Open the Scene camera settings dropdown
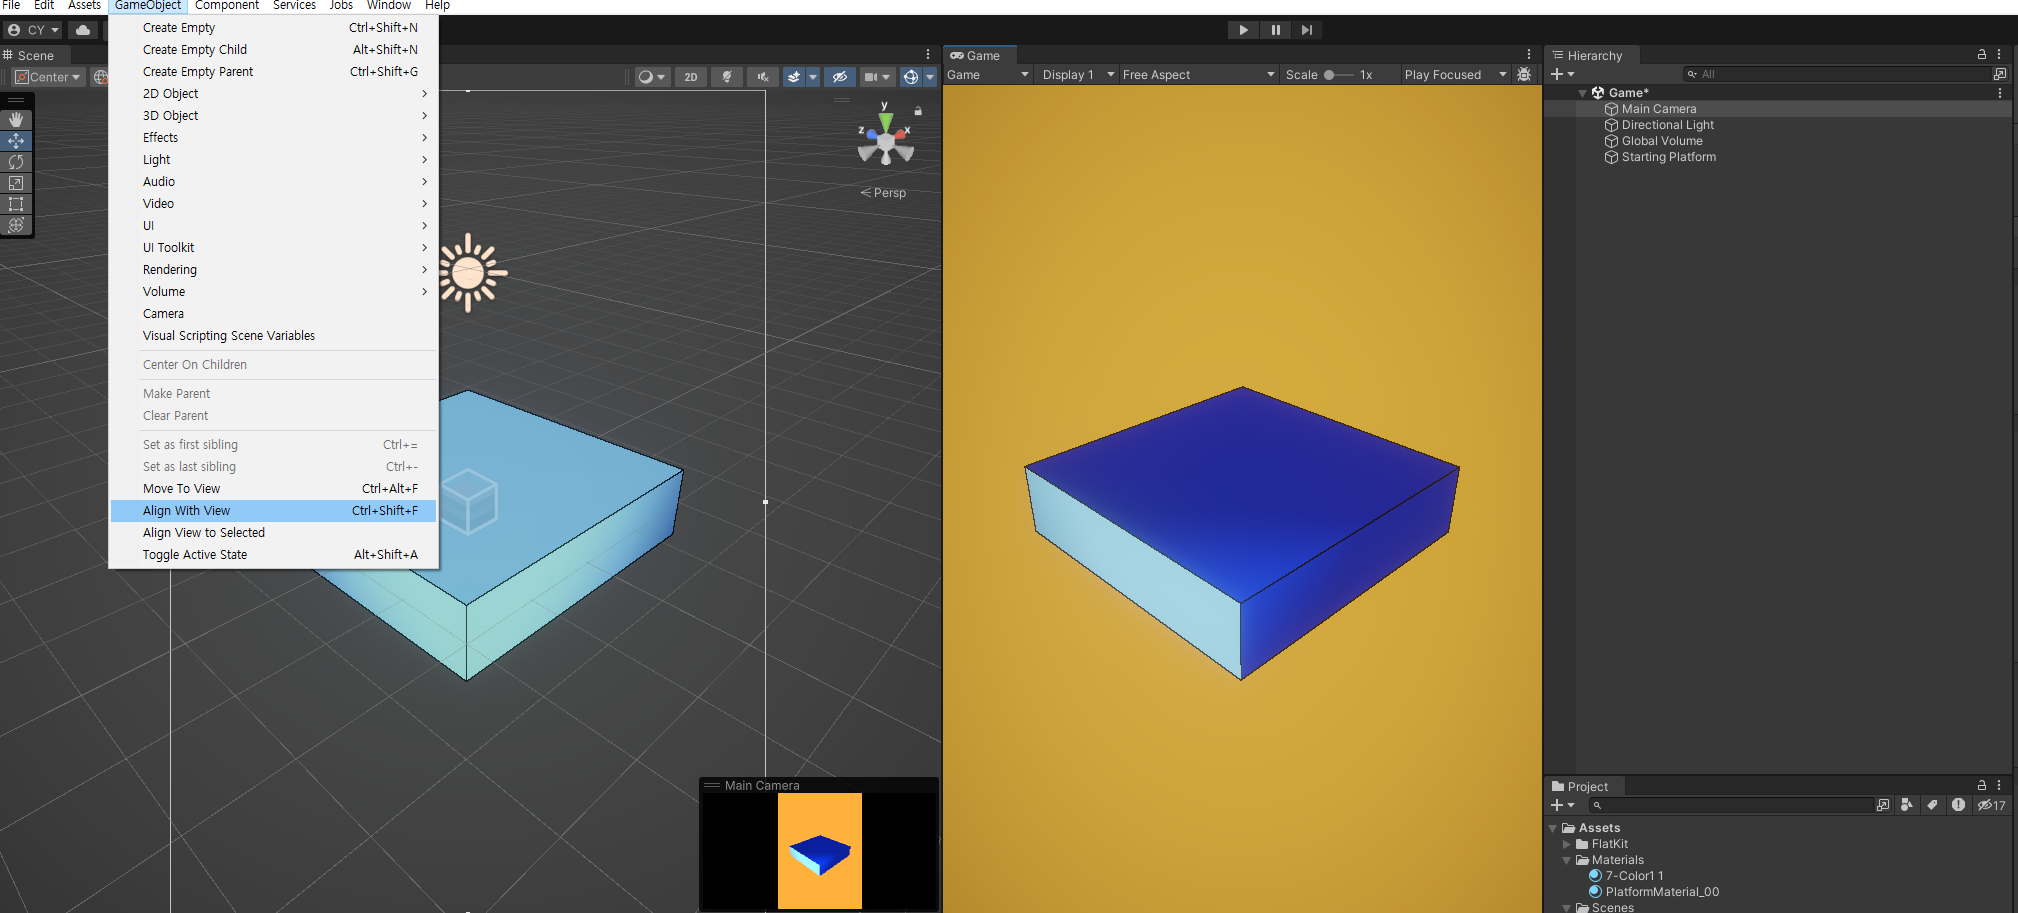Viewport: 2018px width, 913px height. coord(877,77)
